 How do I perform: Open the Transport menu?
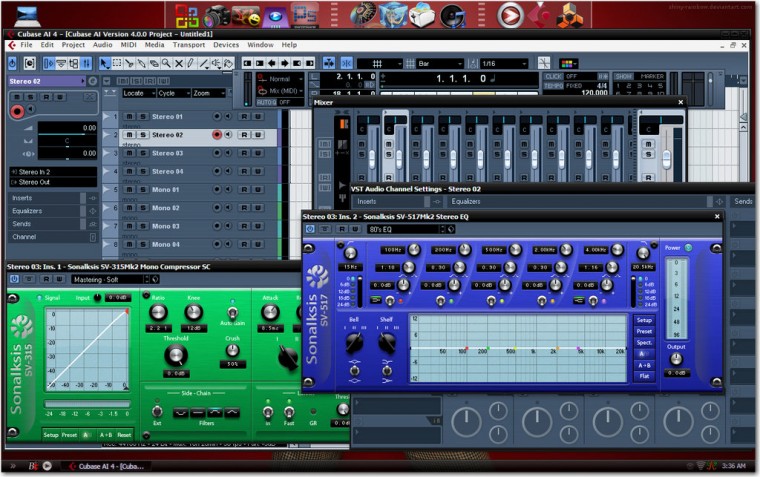(x=189, y=45)
